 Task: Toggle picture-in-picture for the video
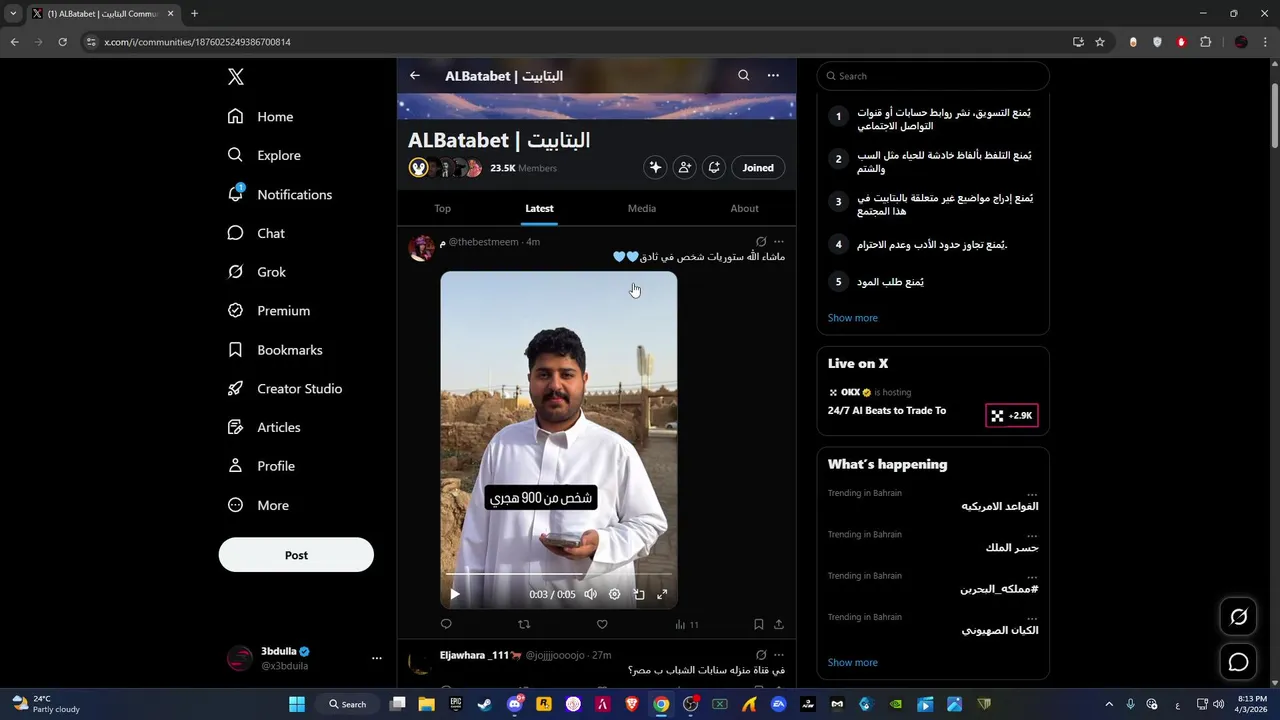(639, 594)
